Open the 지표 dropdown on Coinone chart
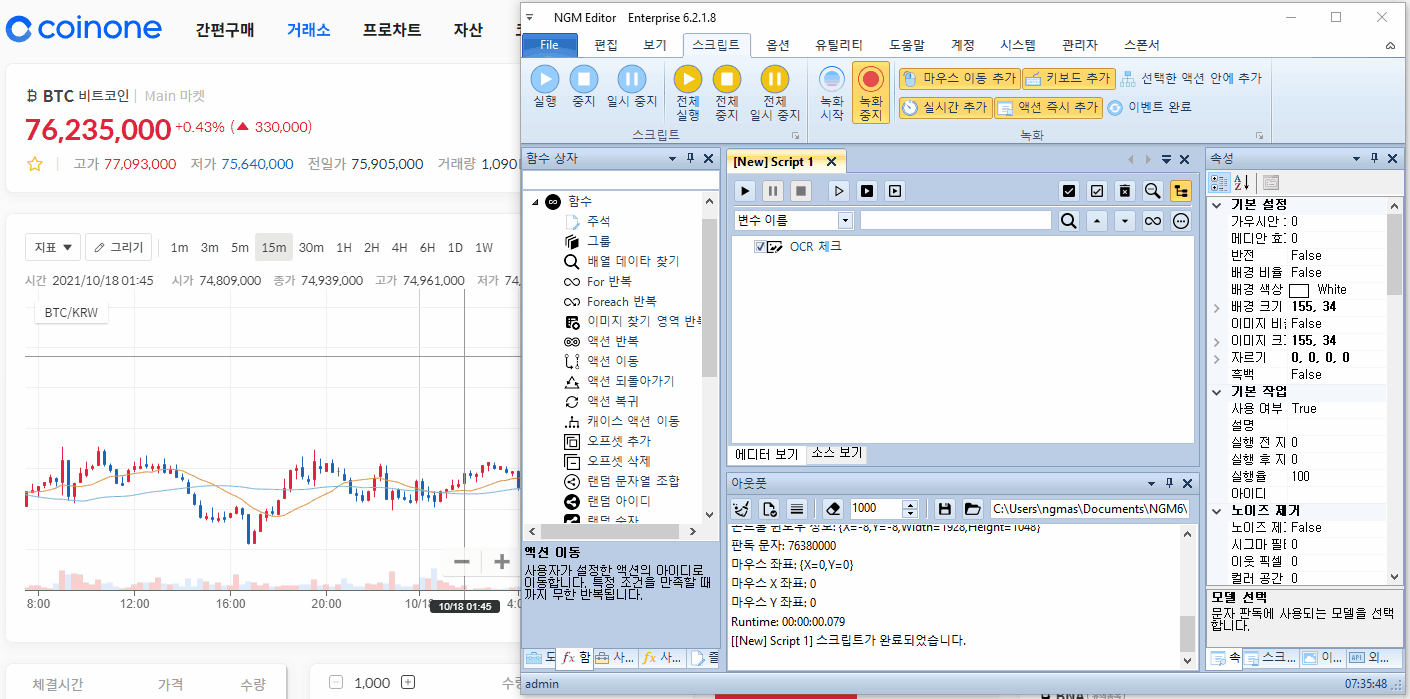Image resolution: width=1410 pixels, height=699 pixels. click(x=53, y=247)
